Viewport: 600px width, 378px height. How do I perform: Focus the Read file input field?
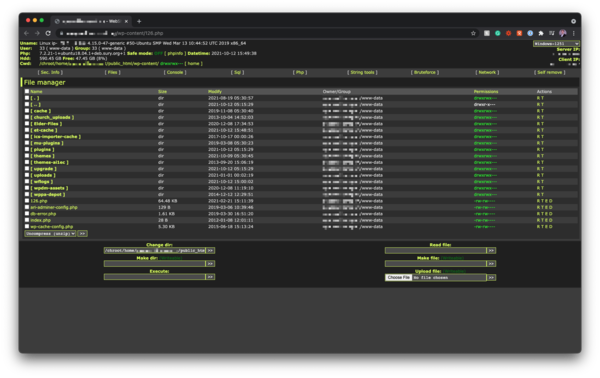point(435,251)
